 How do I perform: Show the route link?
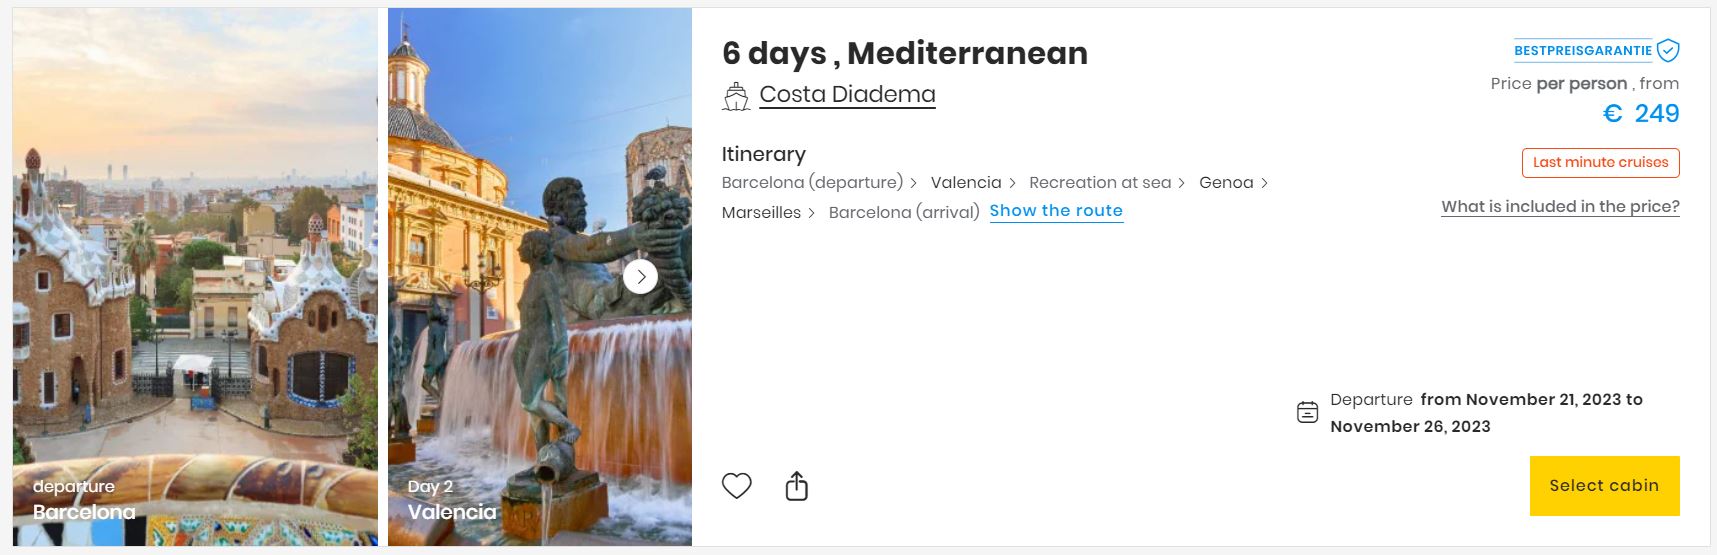(x=1056, y=211)
